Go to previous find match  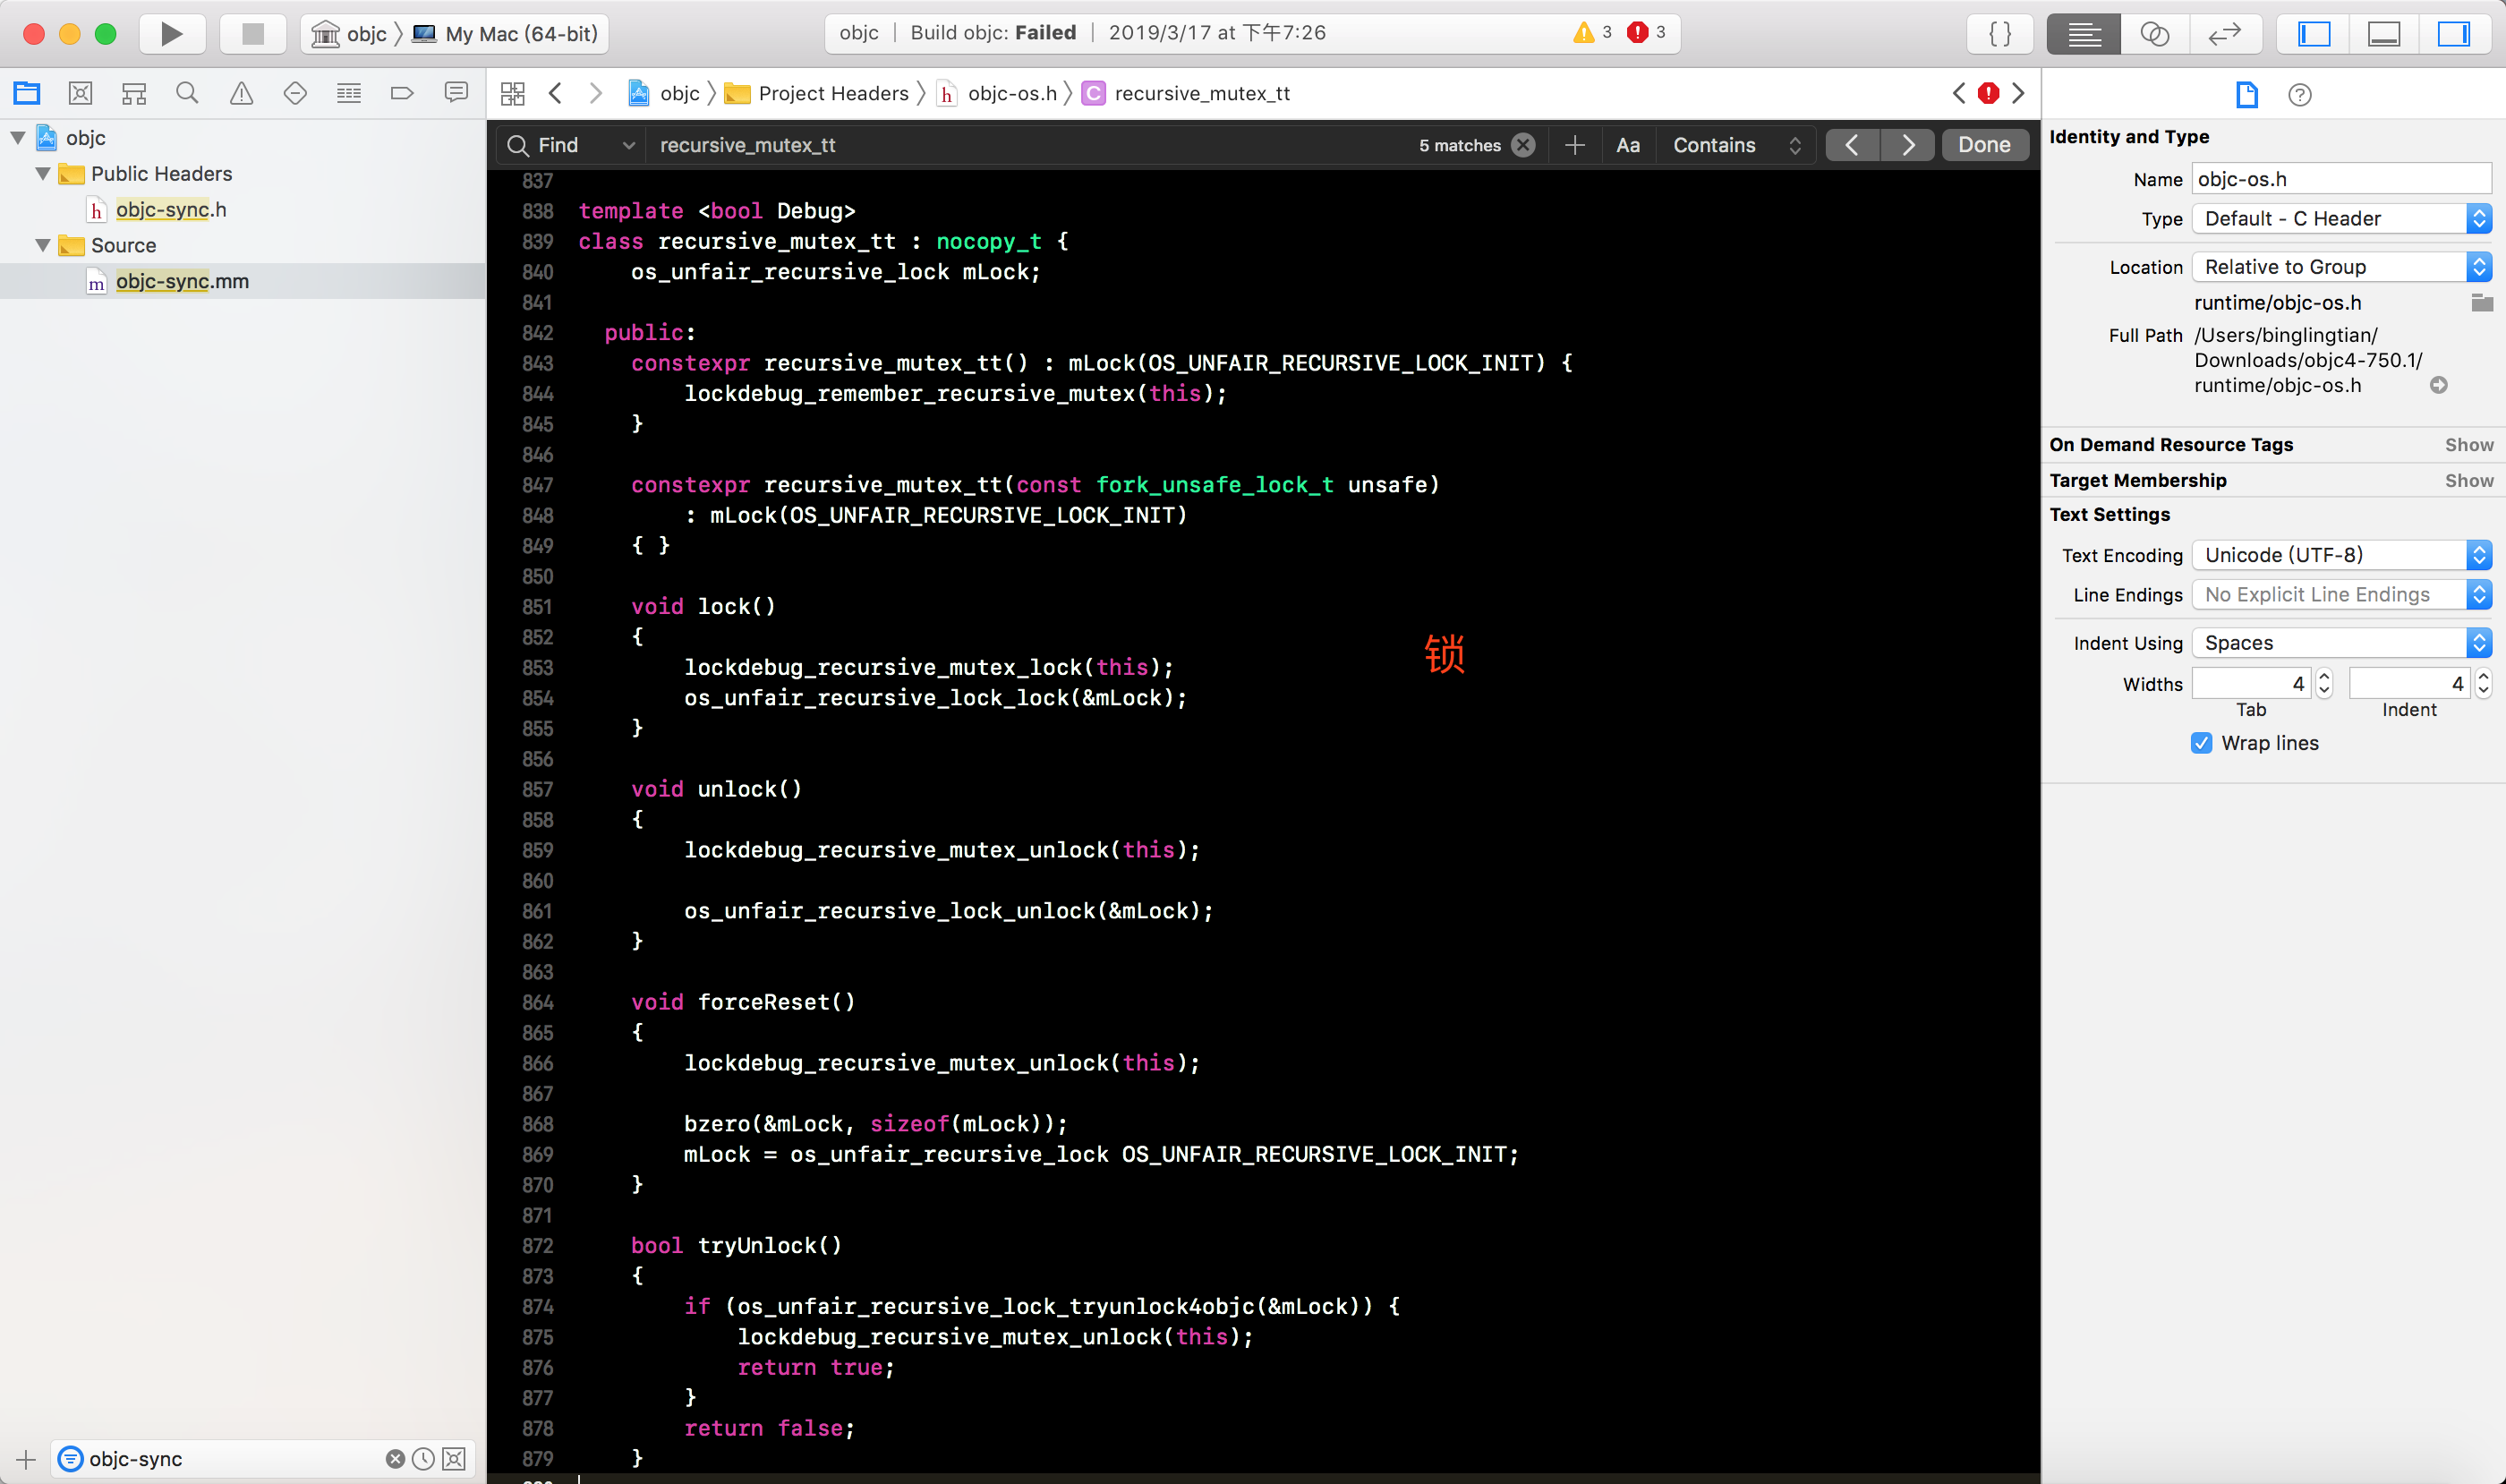[x=1852, y=145]
